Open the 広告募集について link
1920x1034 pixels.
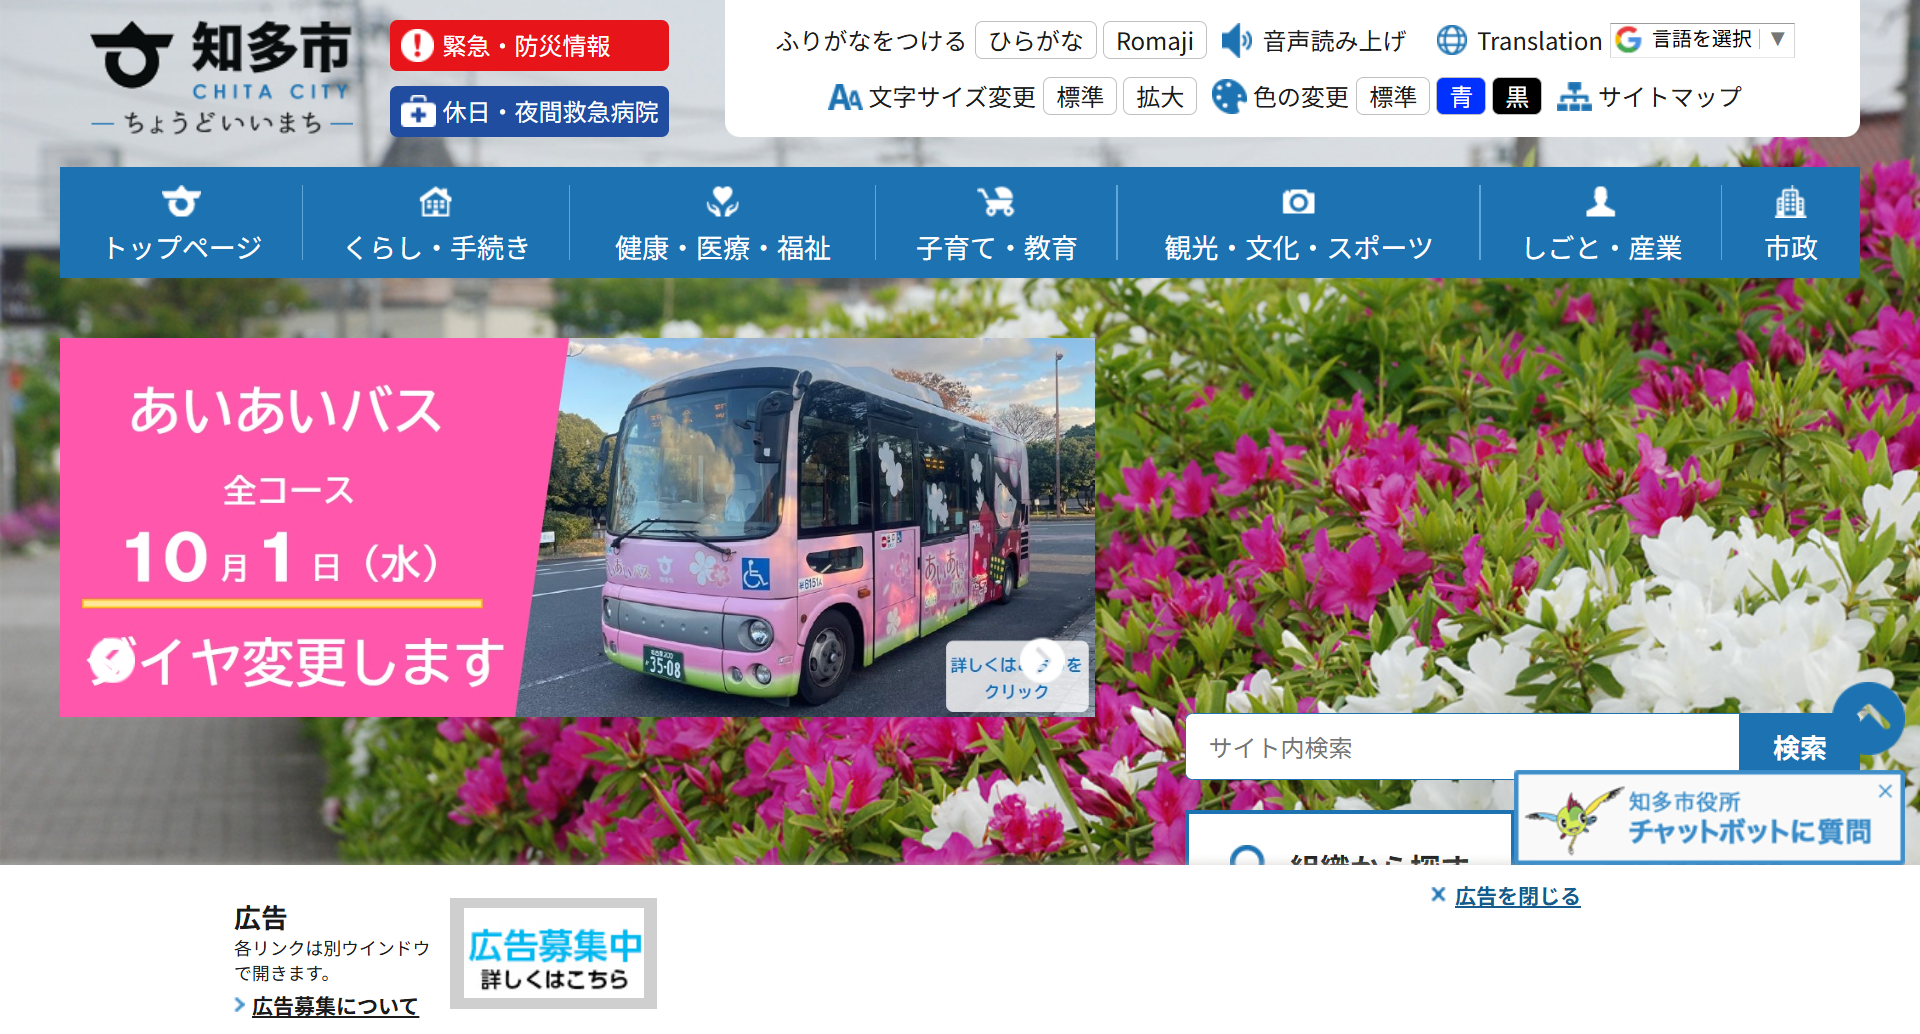click(x=335, y=1006)
